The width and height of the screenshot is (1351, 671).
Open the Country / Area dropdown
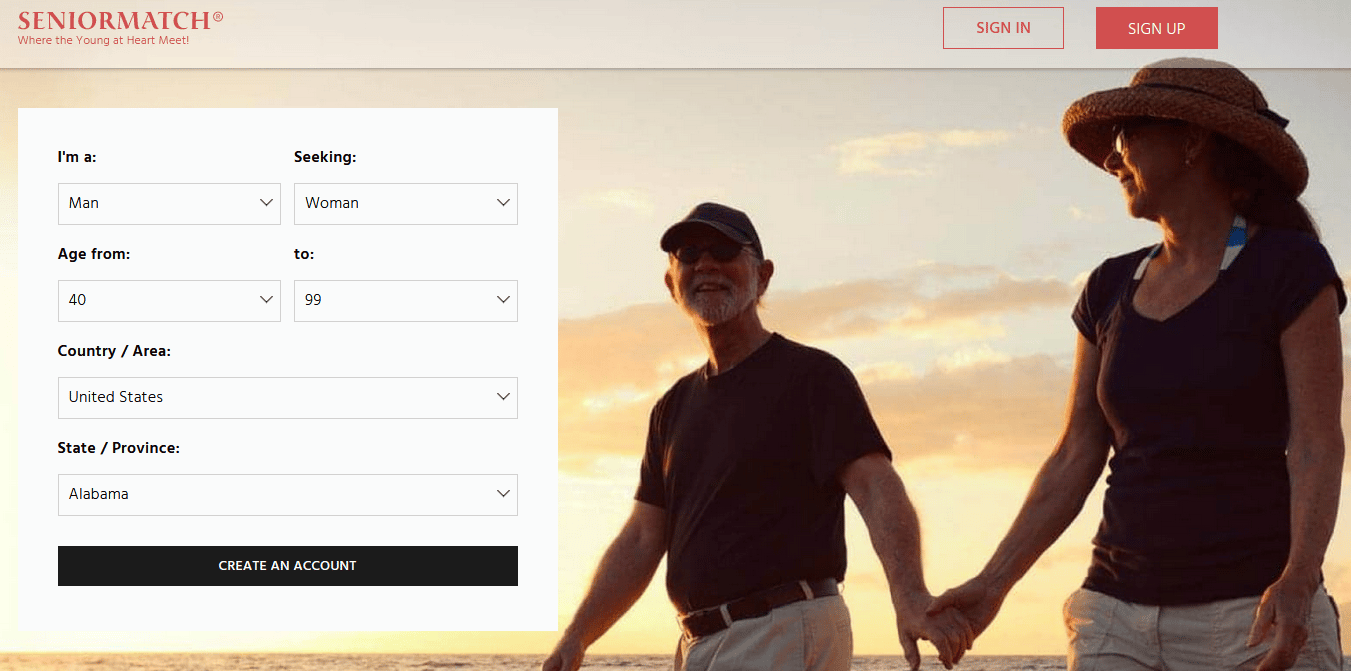click(288, 398)
